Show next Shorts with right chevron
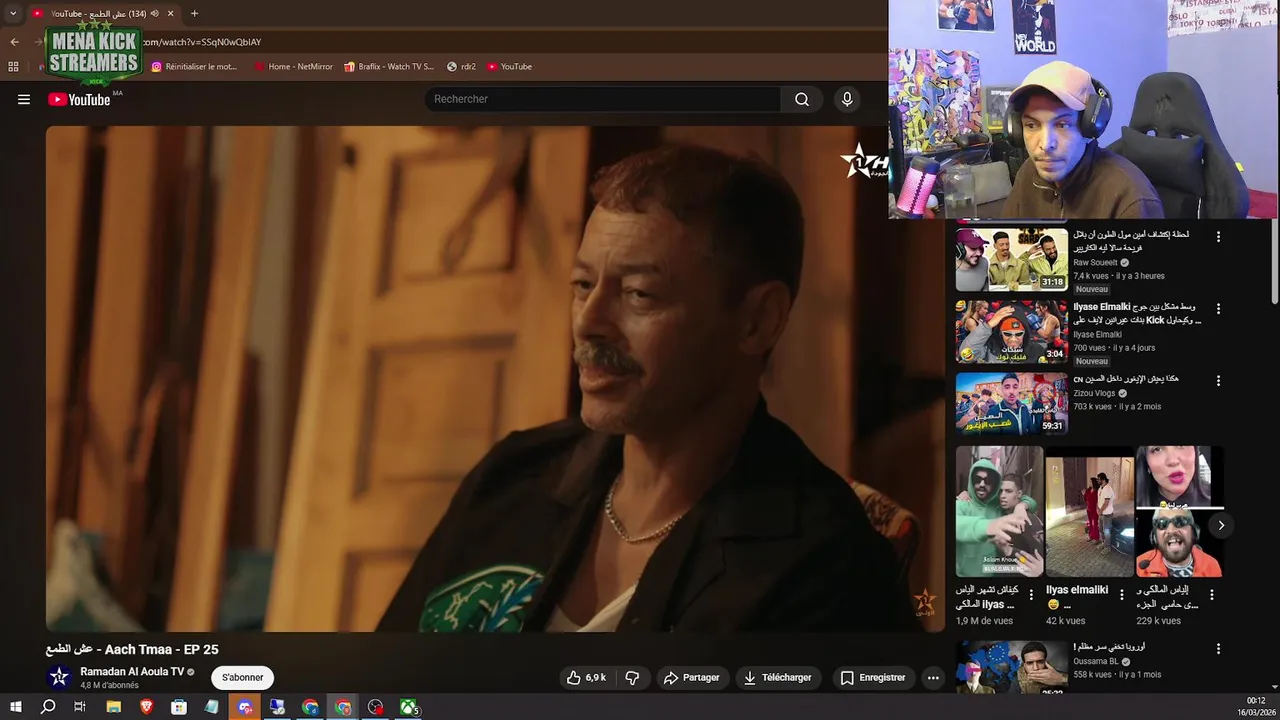This screenshot has width=1280, height=720. (1221, 525)
